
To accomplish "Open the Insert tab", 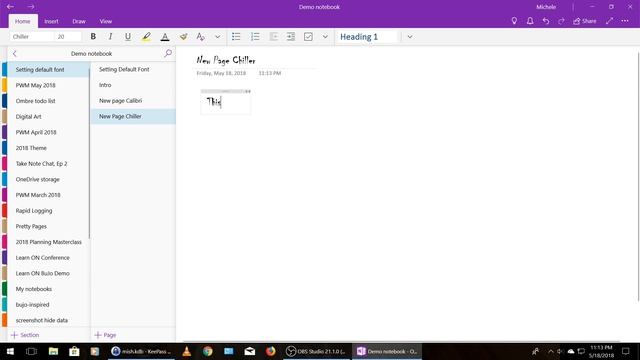I will pyautogui.click(x=51, y=21).
